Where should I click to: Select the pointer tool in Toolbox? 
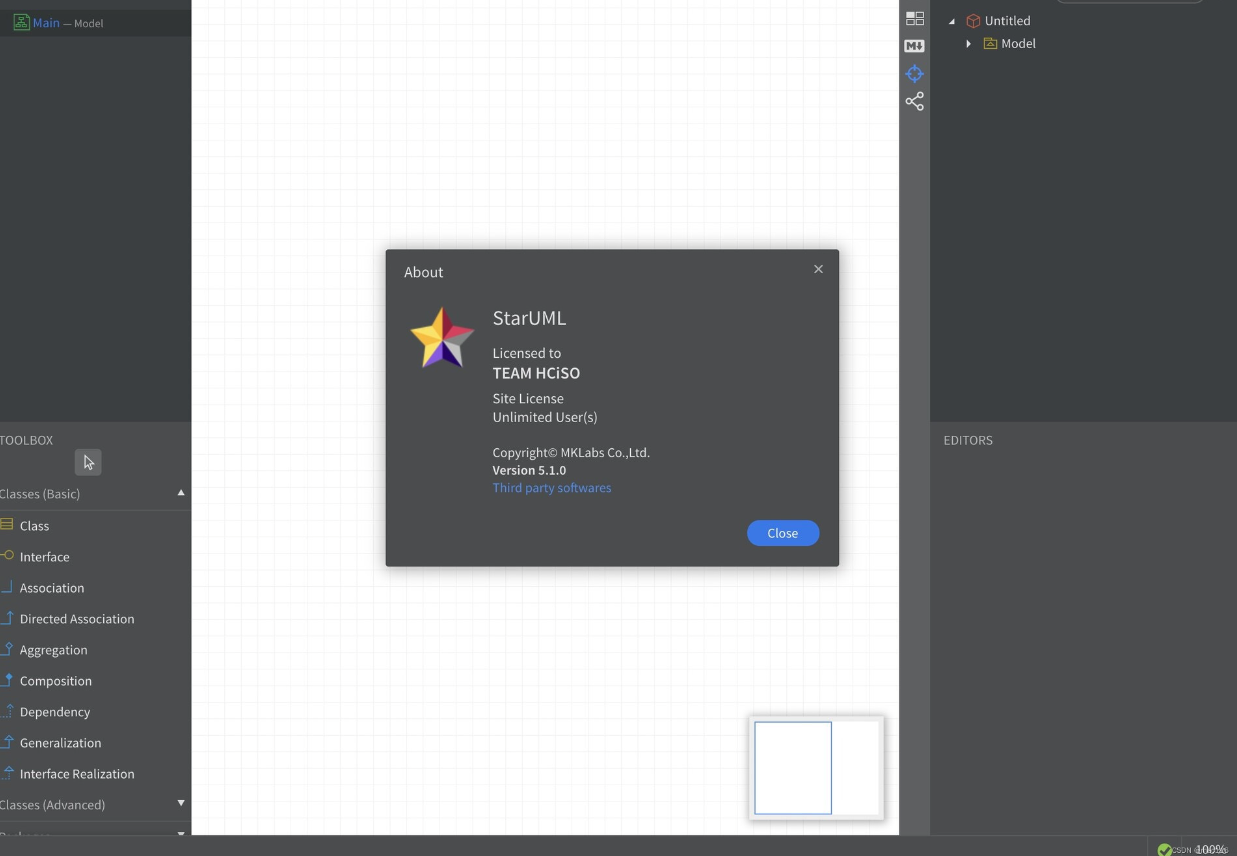(88, 462)
